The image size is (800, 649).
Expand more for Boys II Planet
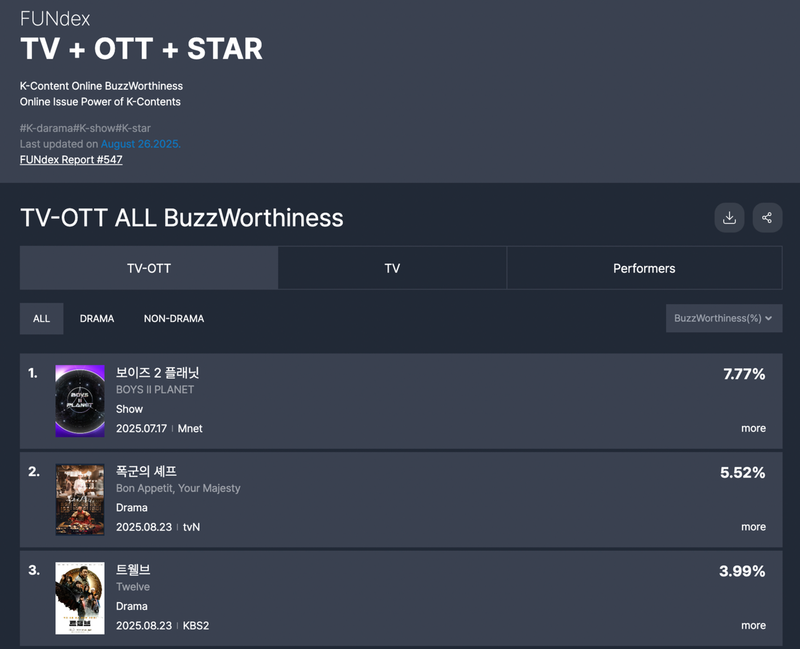coord(753,429)
